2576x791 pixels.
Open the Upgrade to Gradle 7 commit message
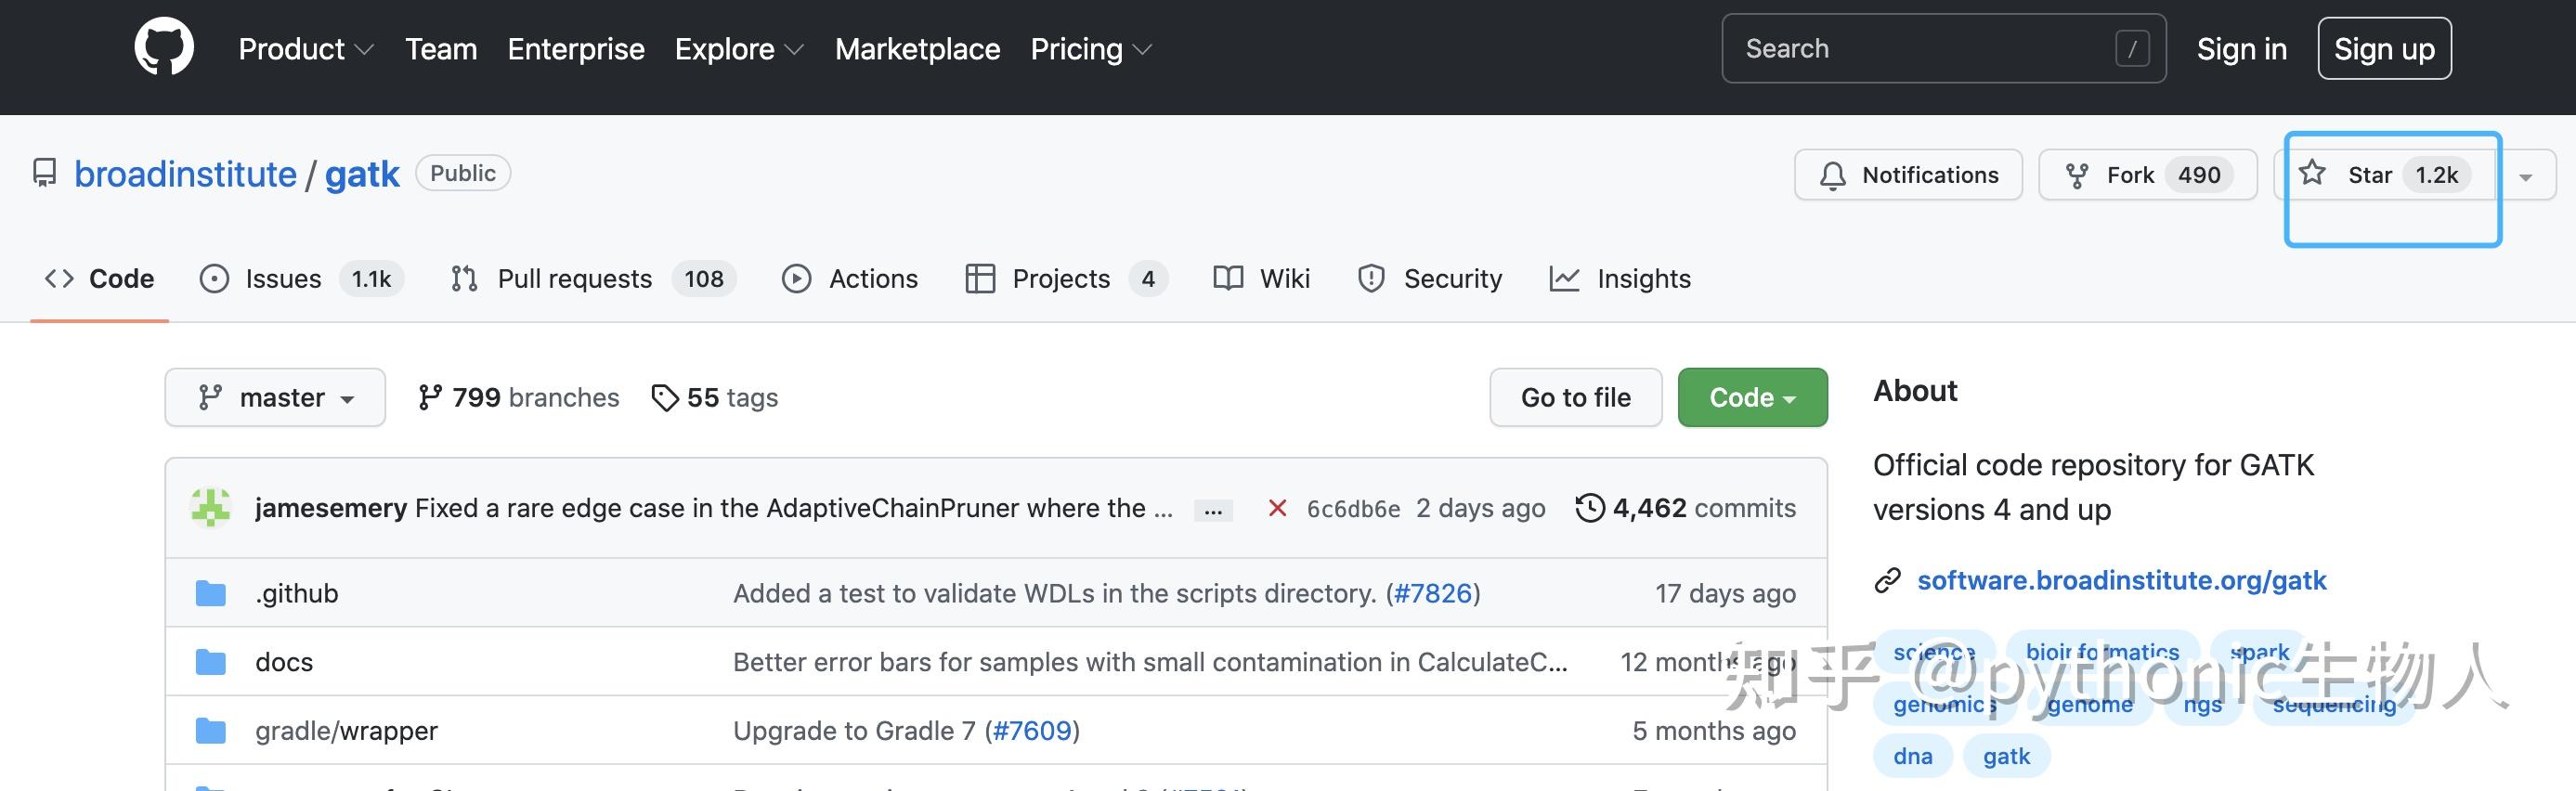854,731
